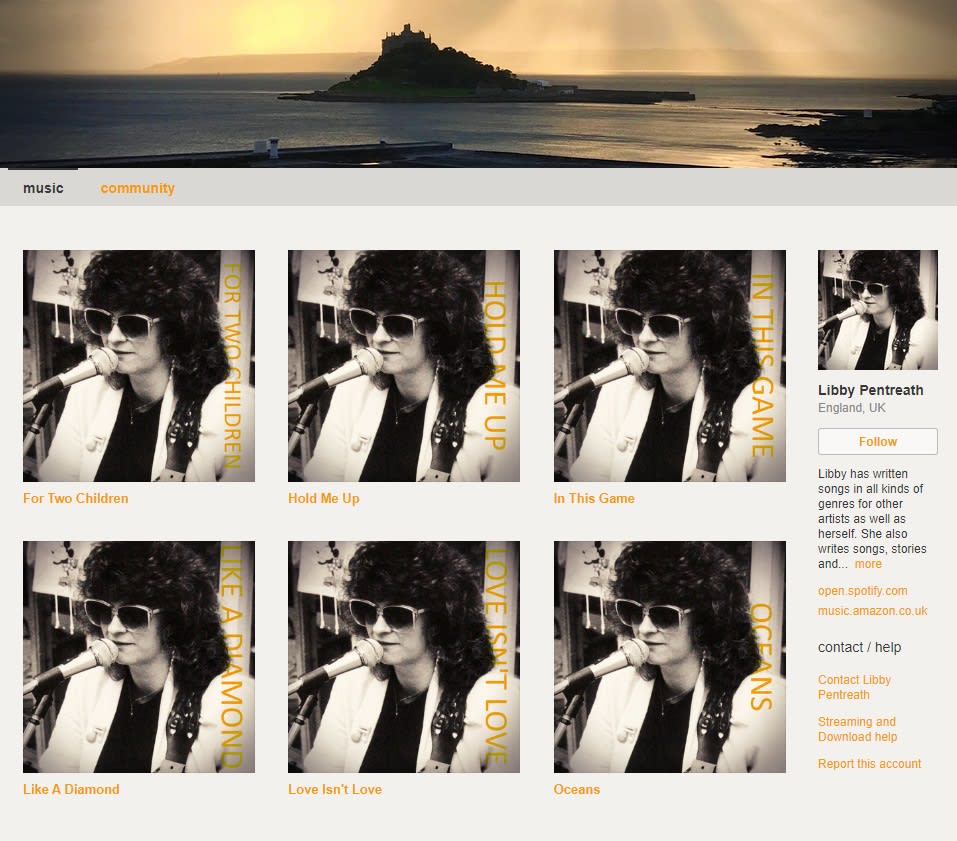Click Report this account link

[869, 764]
